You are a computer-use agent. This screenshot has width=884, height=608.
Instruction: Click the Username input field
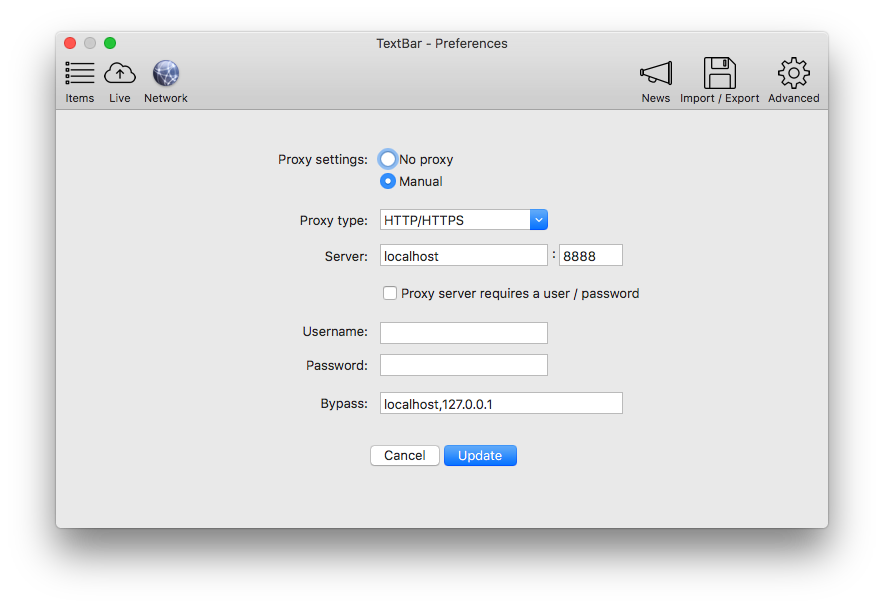coord(463,333)
